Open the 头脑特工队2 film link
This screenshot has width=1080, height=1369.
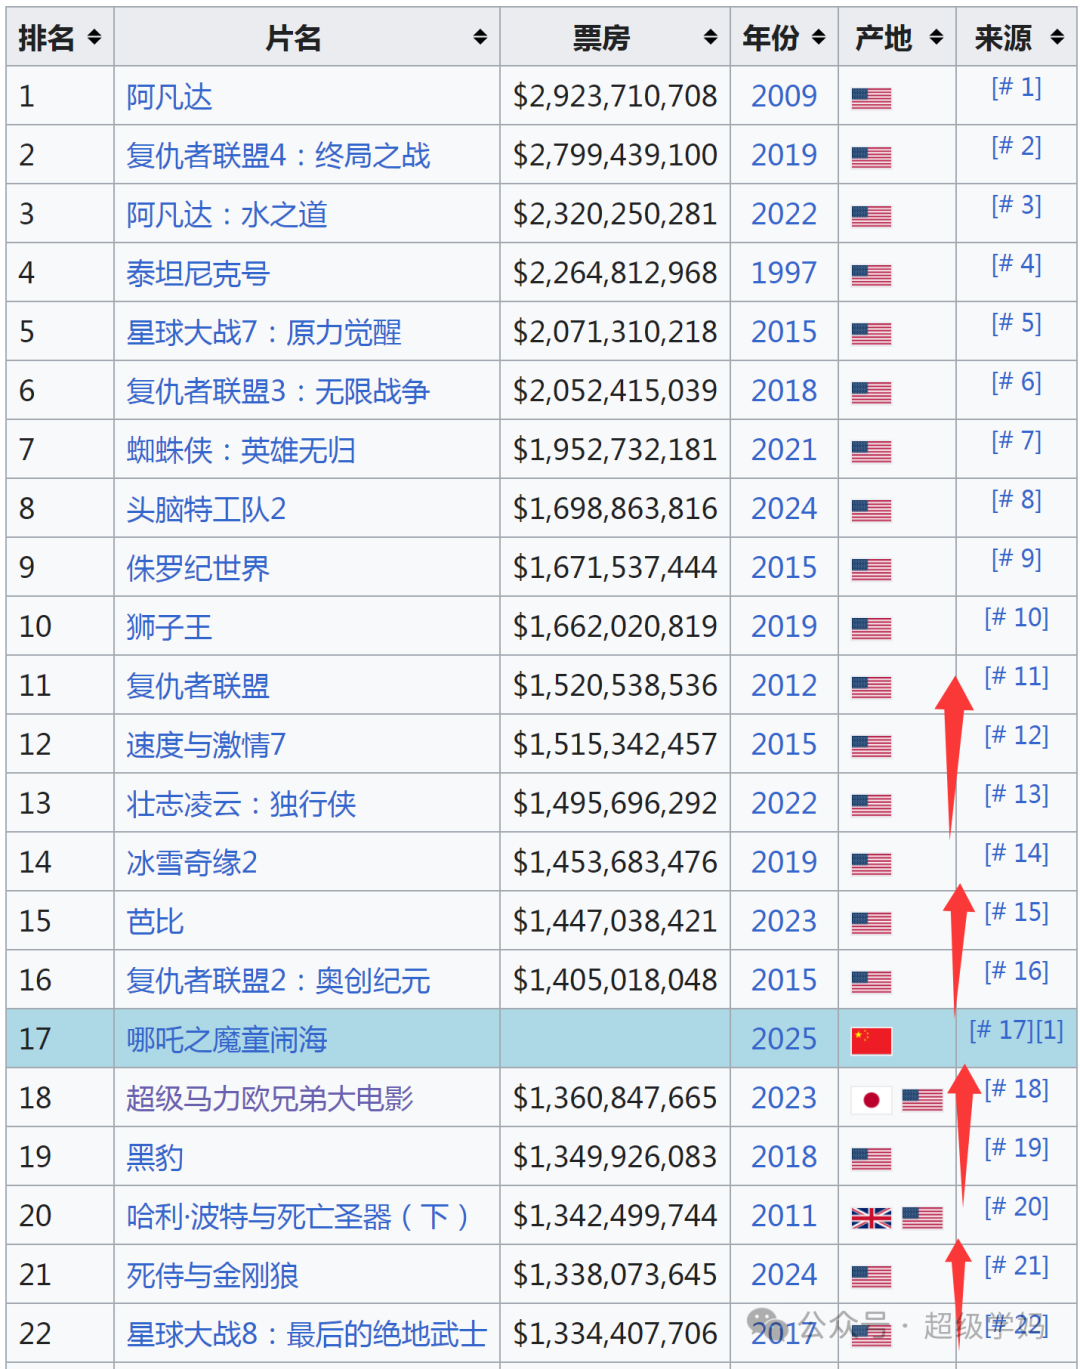click(206, 510)
